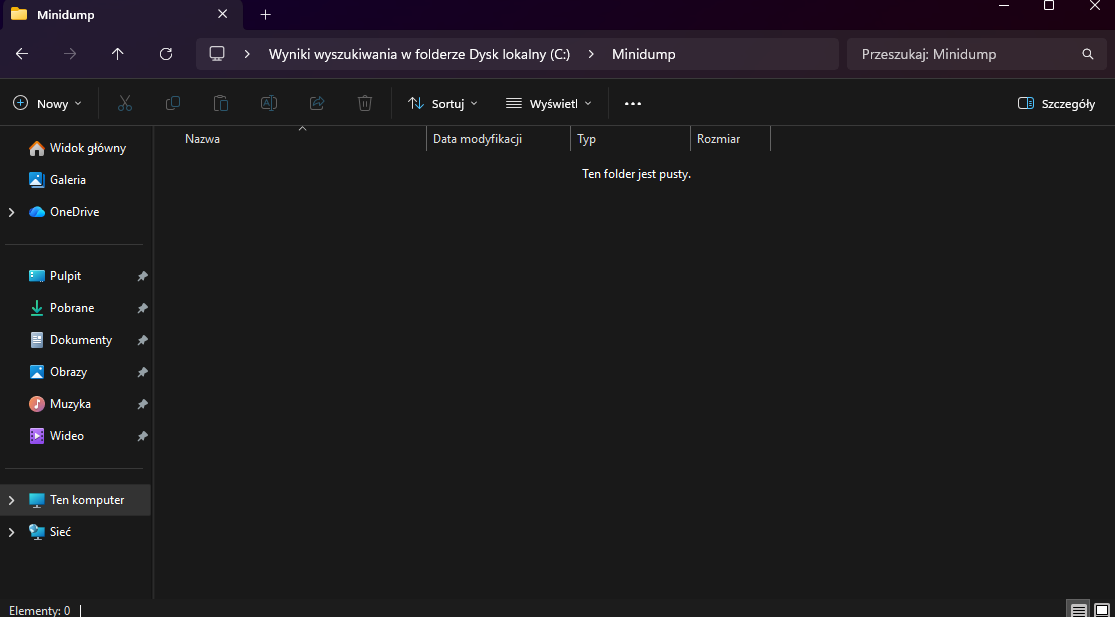Open the Sortuj dropdown menu
This screenshot has height=617, width=1115.
[x=442, y=104]
